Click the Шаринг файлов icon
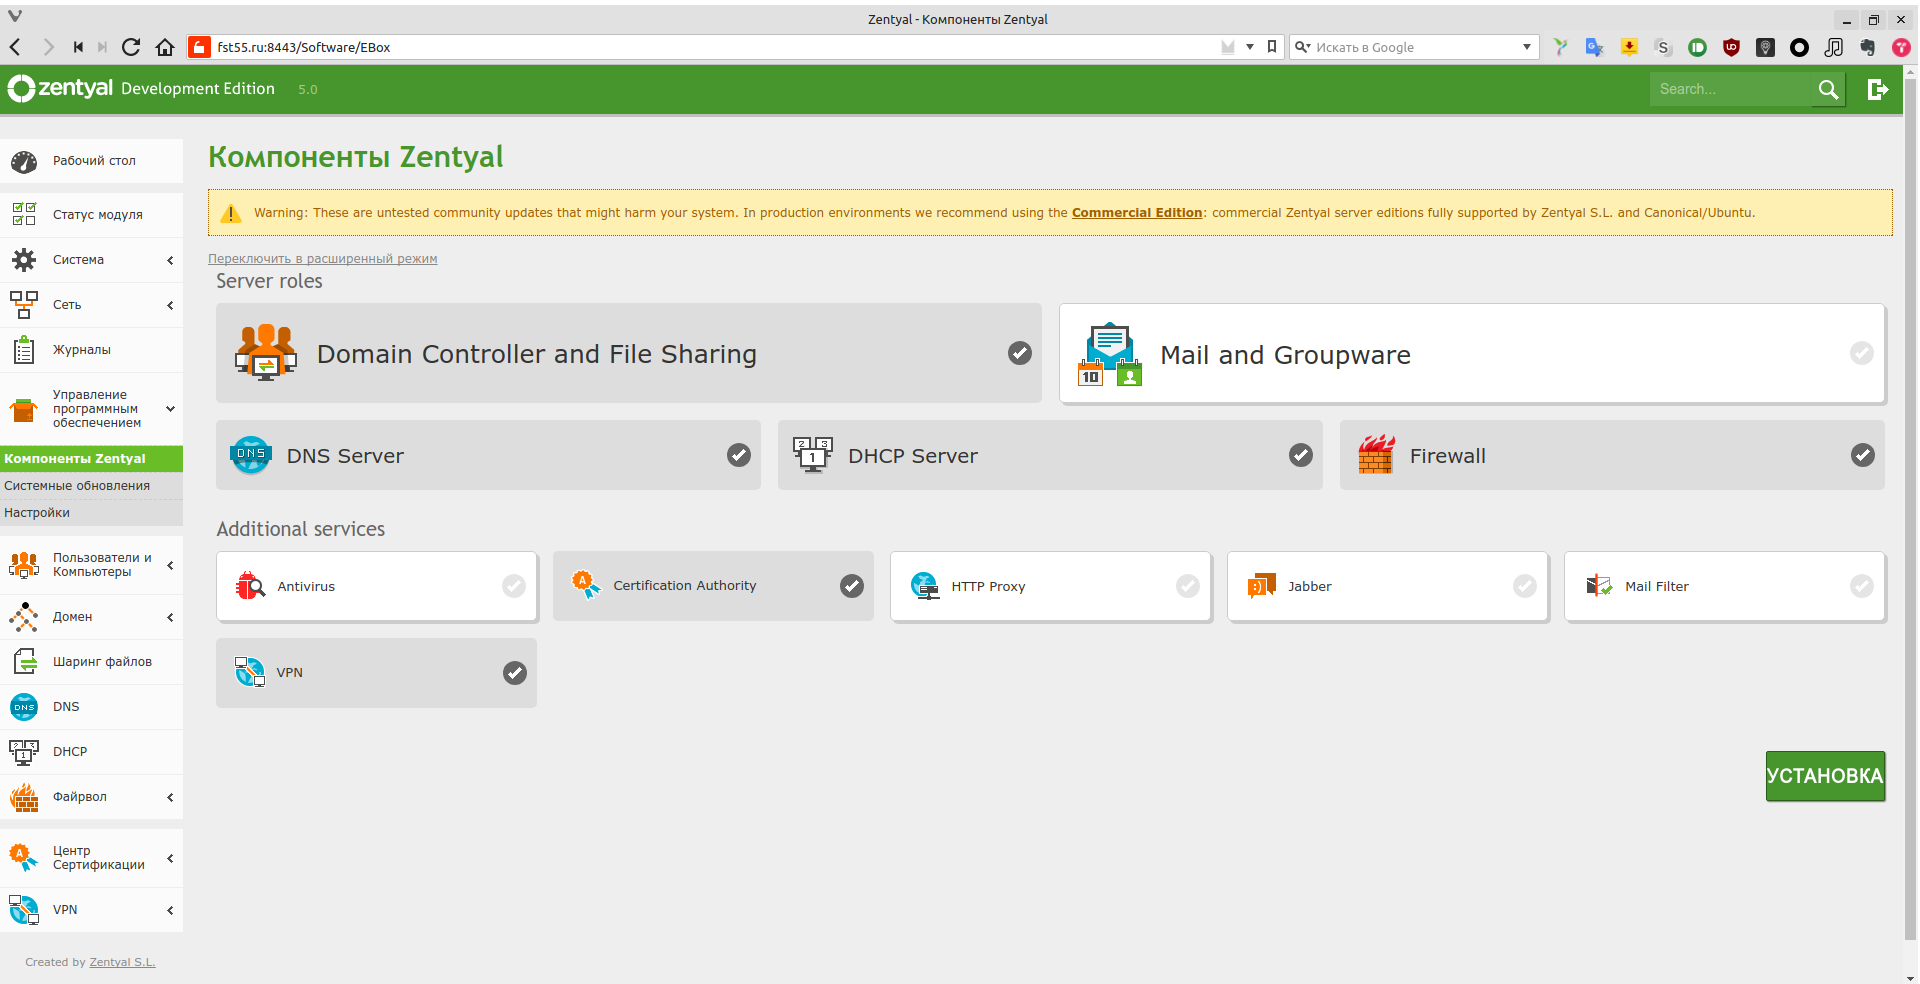 coord(24,662)
